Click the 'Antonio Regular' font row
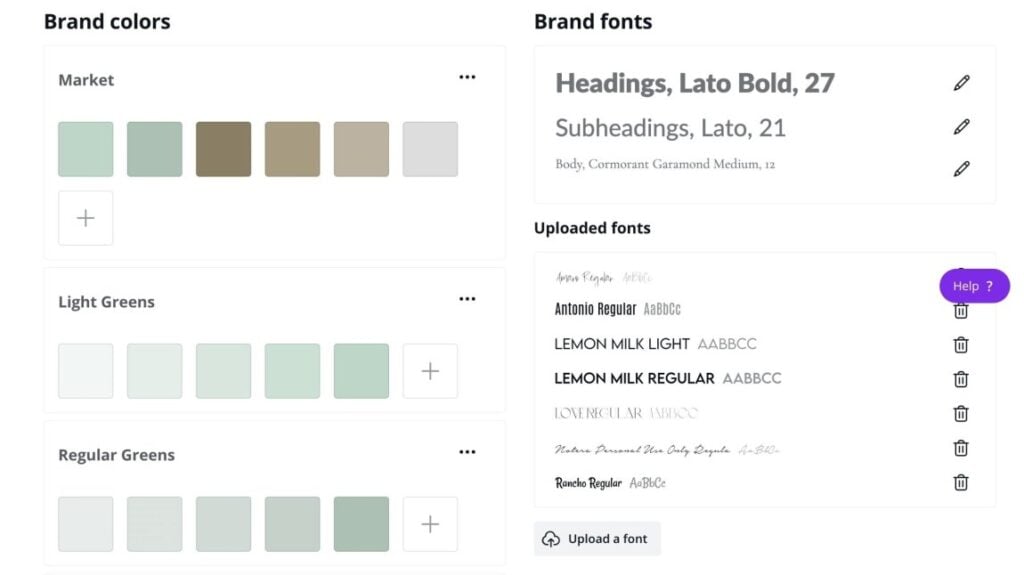The image size is (1024, 575). point(618,309)
